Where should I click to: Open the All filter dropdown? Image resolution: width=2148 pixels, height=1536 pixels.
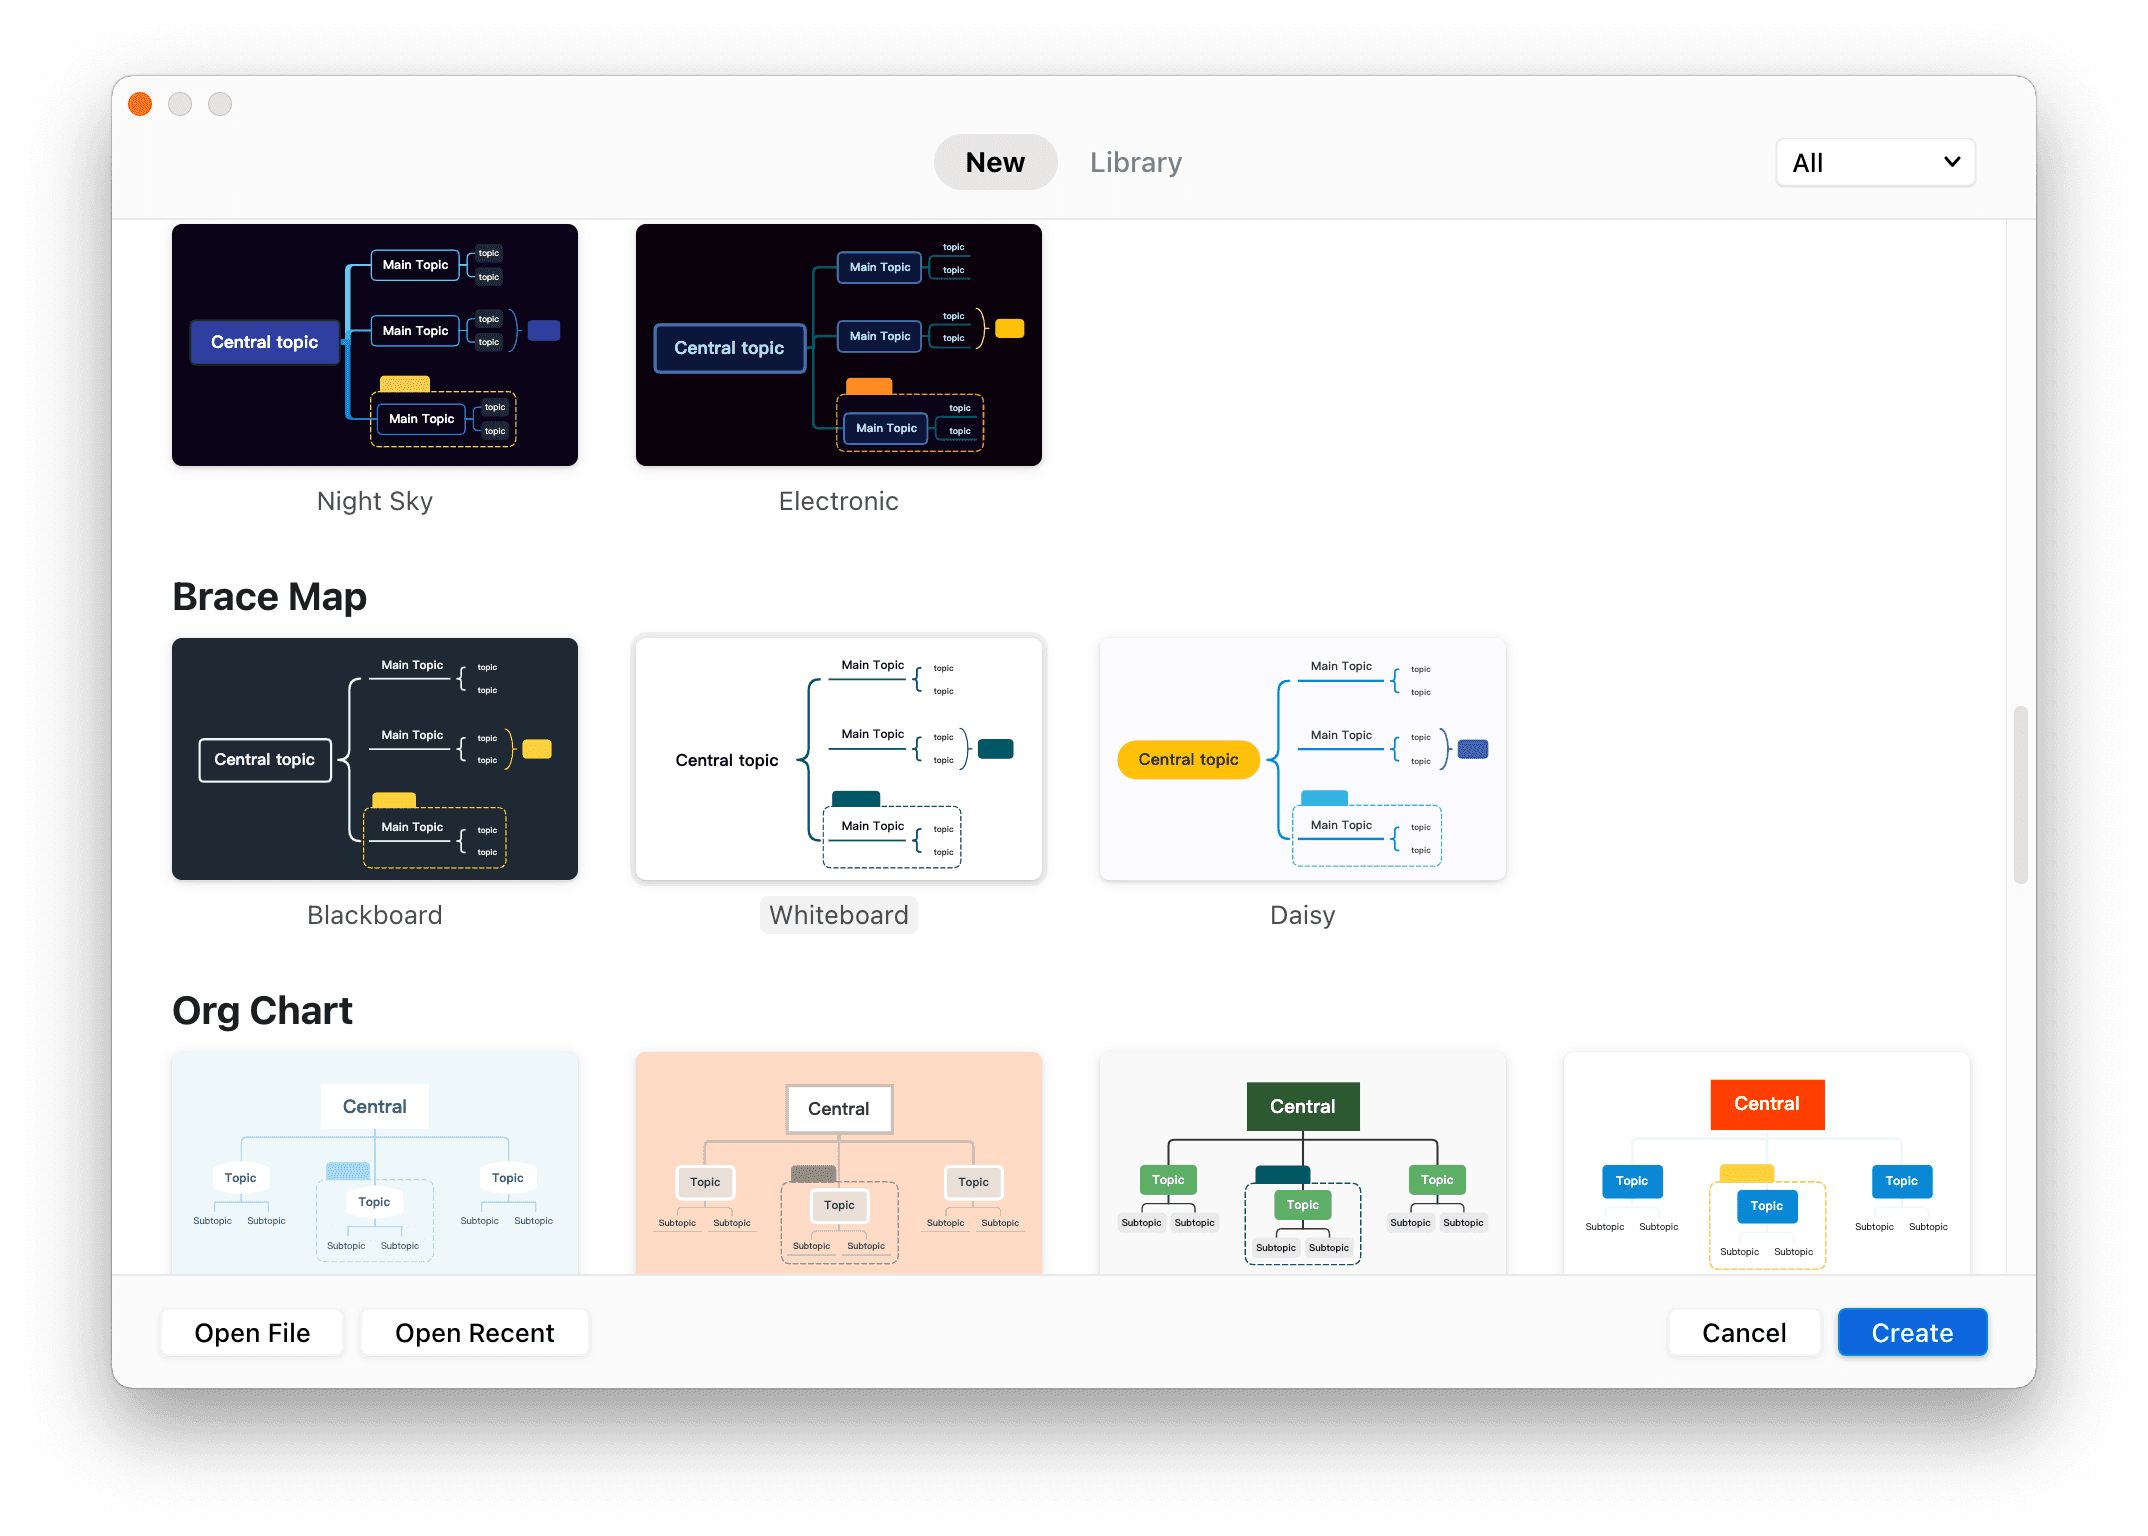coord(1875,162)
